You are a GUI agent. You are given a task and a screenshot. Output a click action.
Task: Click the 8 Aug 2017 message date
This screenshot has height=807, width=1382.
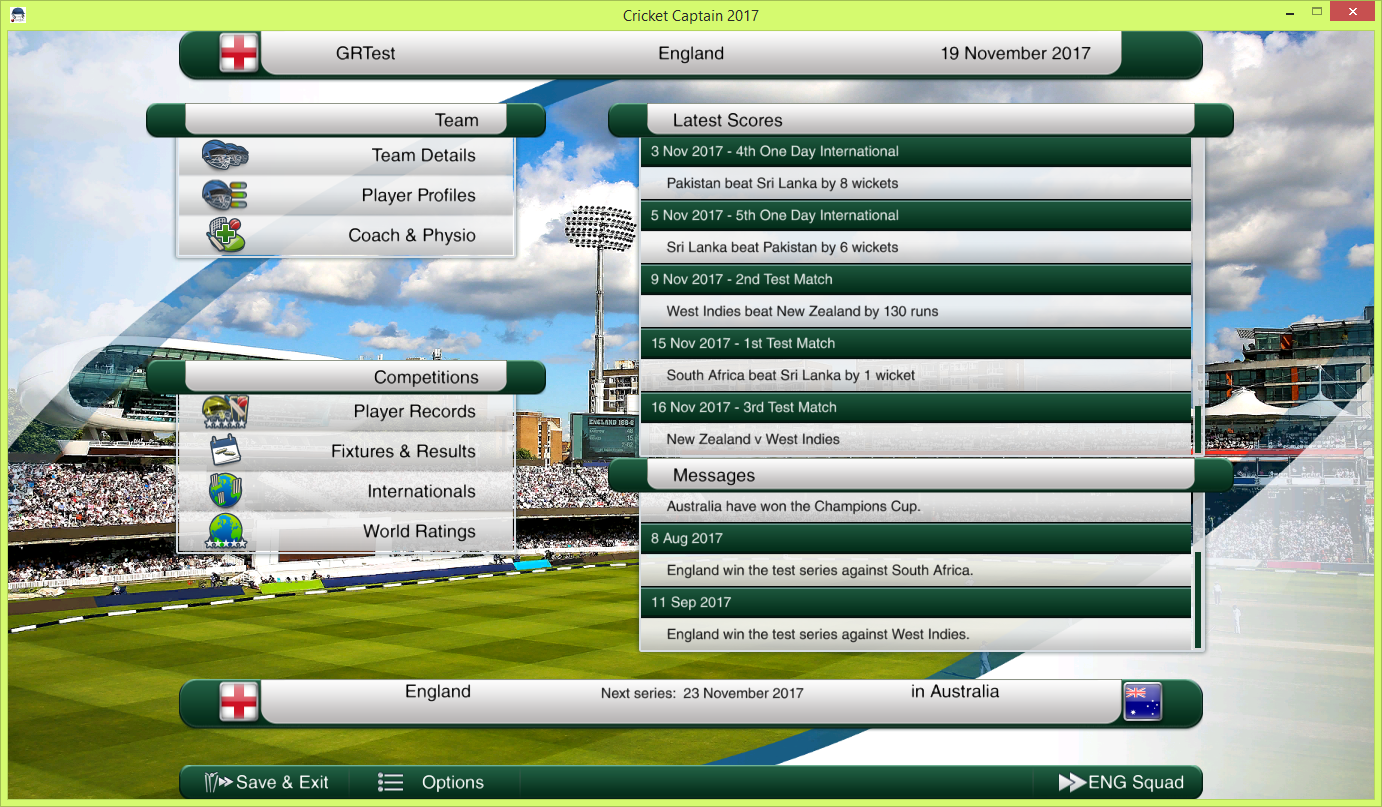[916, 539]
